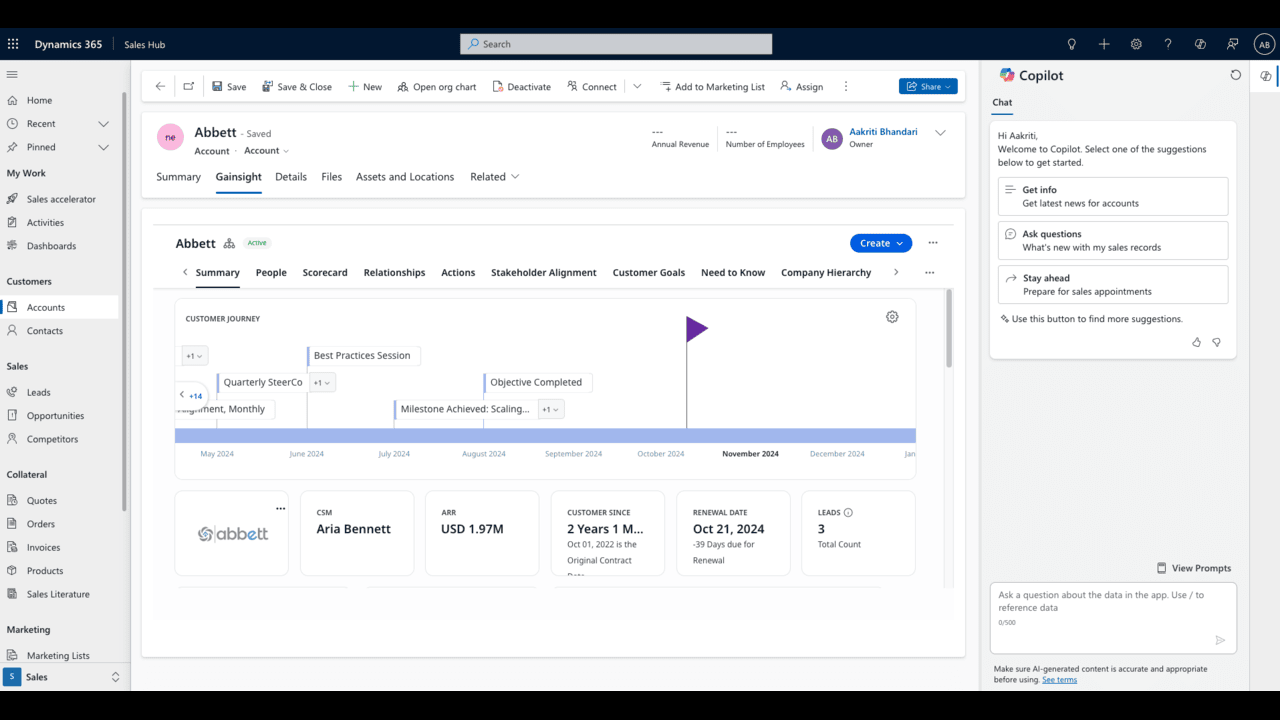The width and height of the screenshot is (1280, 720).
Task: Go back using the back arrow
Action: (160, 86)
